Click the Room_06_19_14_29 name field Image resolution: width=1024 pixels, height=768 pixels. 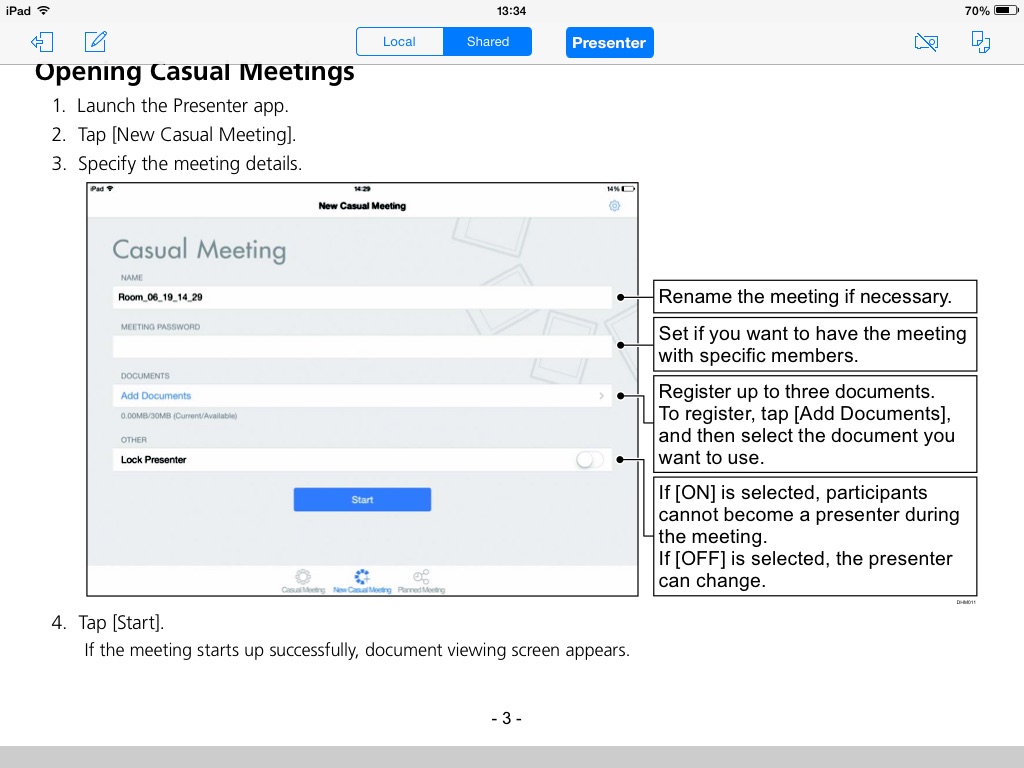[x=362, y=298]
